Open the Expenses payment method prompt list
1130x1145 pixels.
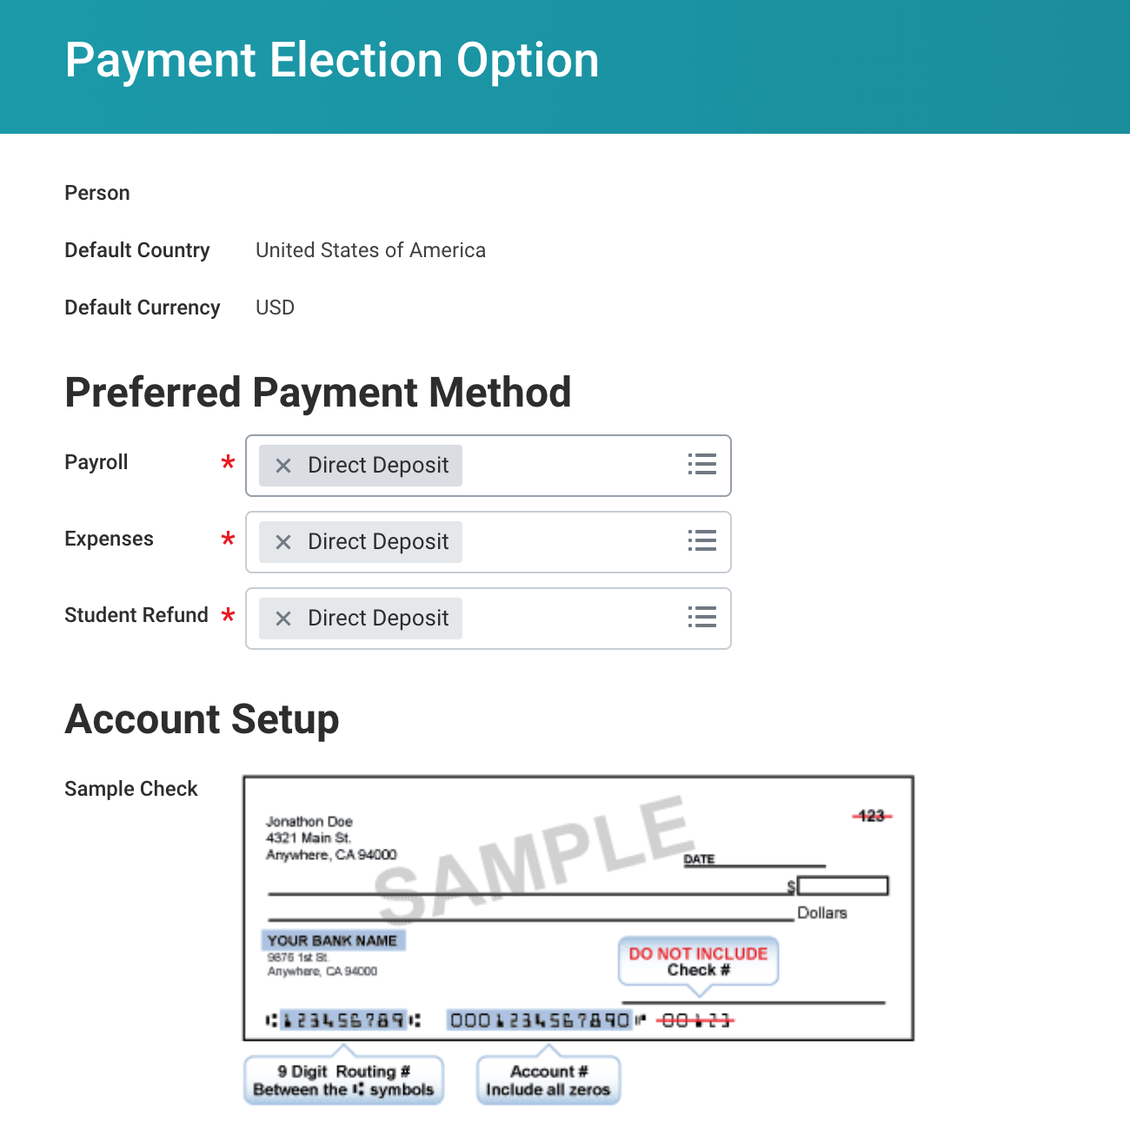(x=702, y=540)
